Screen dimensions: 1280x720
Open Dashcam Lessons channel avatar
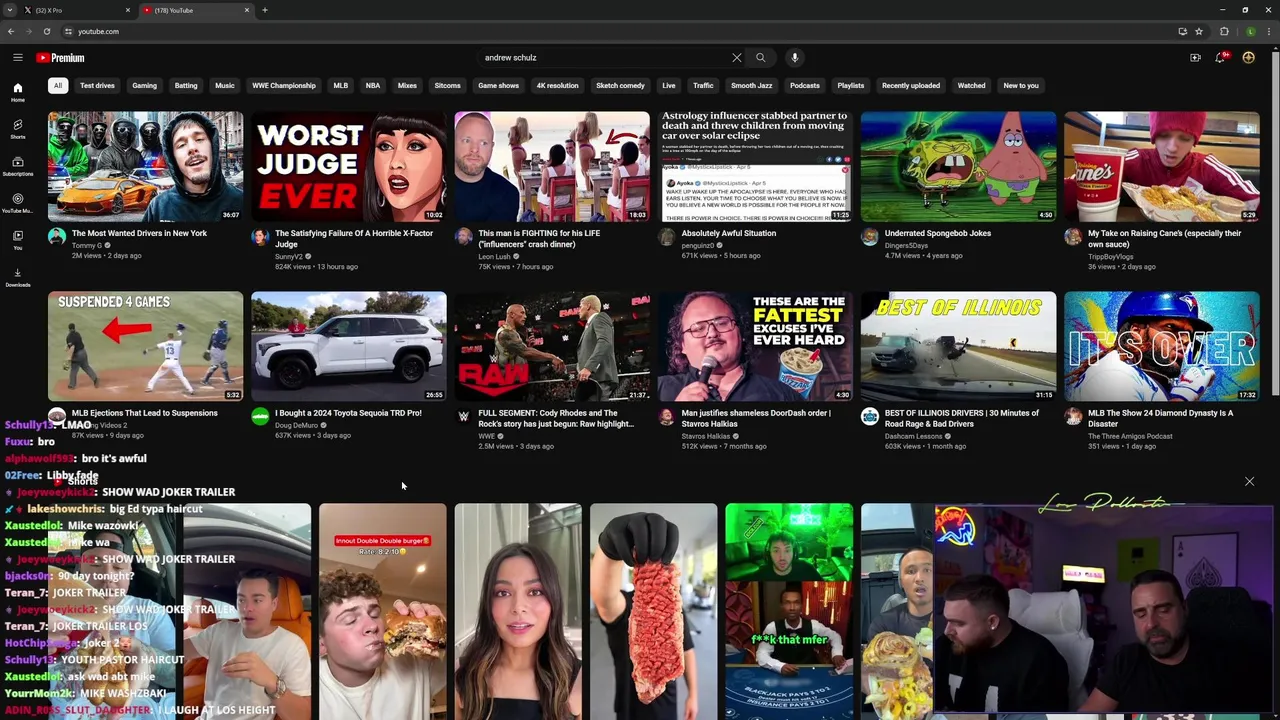[870, 417]
